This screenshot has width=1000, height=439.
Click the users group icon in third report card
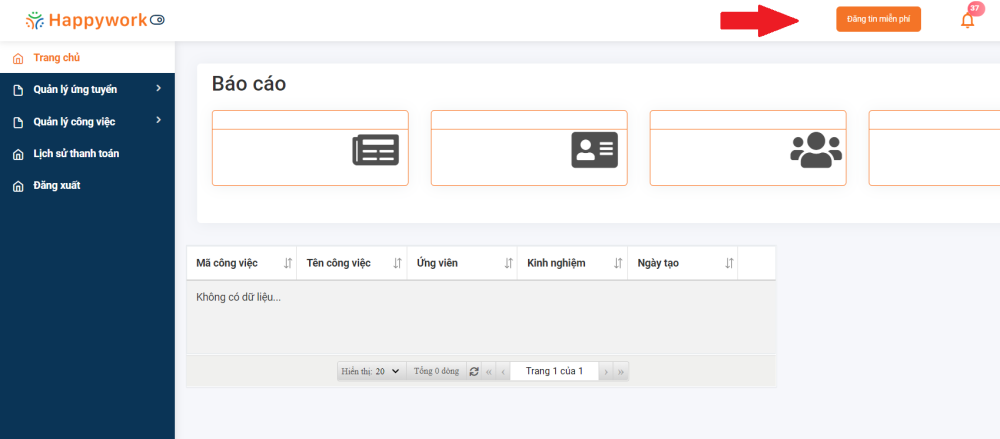click(x=816, y=150)
